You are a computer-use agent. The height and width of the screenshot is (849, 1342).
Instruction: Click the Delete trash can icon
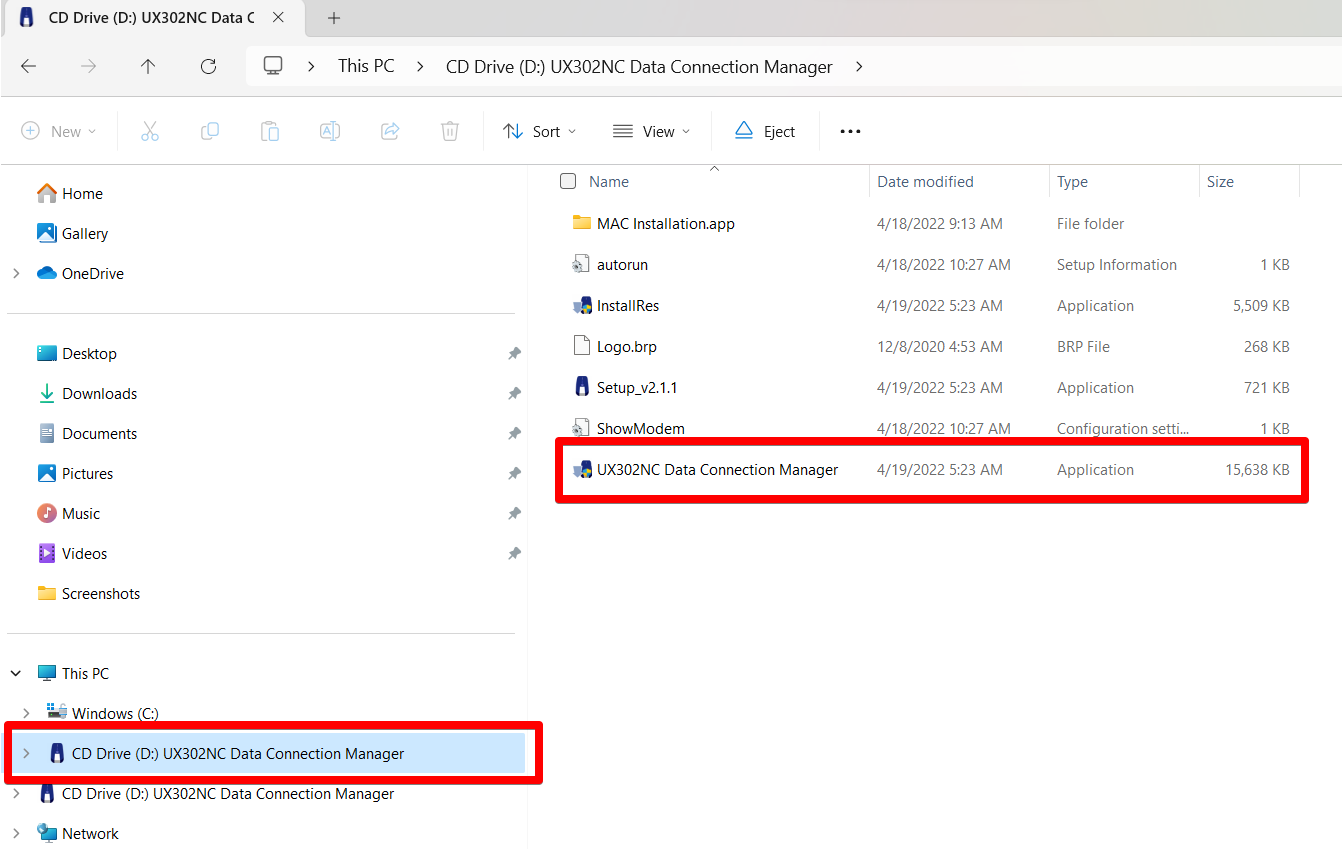pos(450,131)
